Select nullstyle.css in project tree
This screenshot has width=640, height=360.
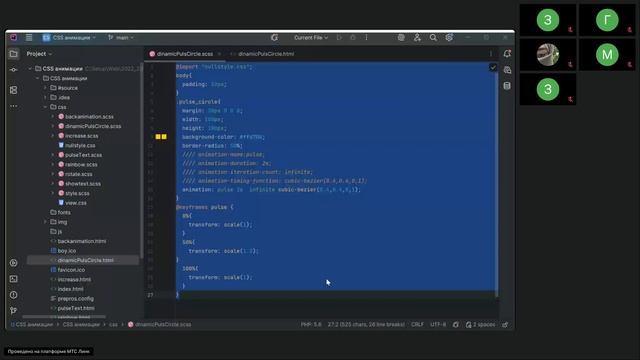(x=80, y=145)
